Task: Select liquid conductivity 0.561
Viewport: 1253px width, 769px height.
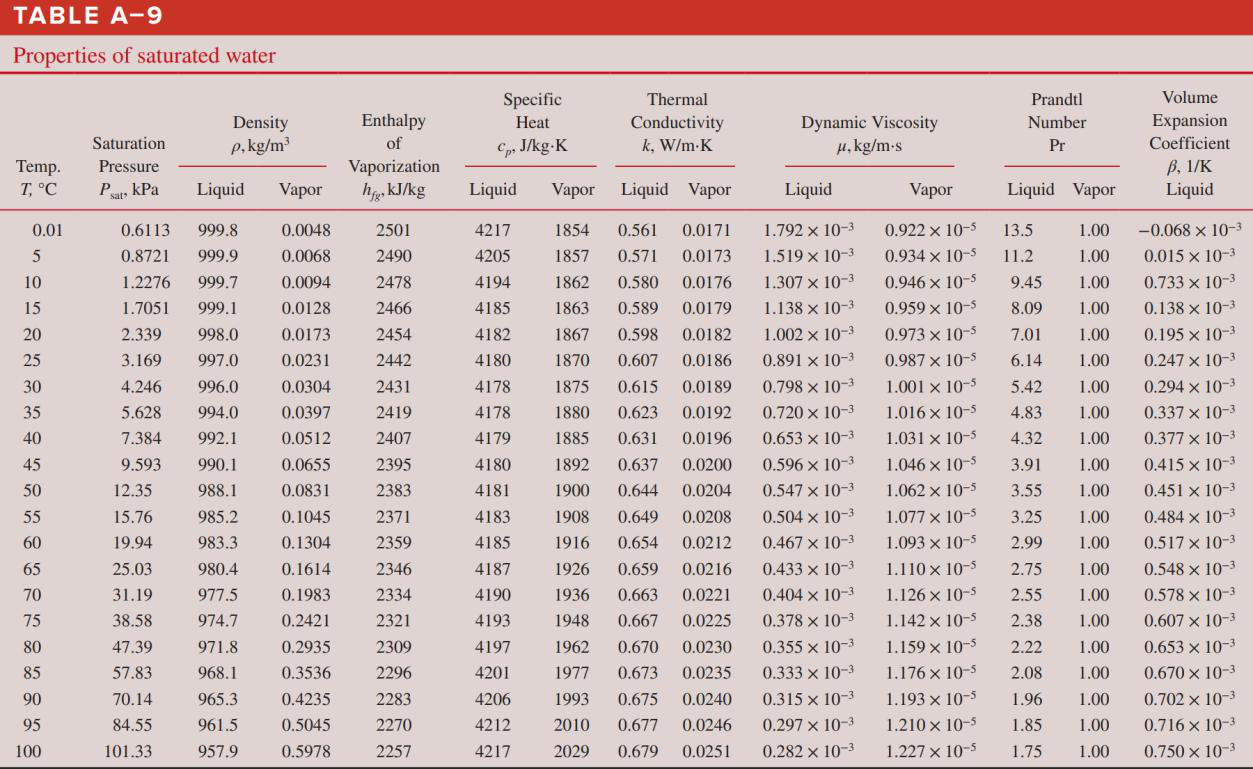Action: [x=637, y=231]
